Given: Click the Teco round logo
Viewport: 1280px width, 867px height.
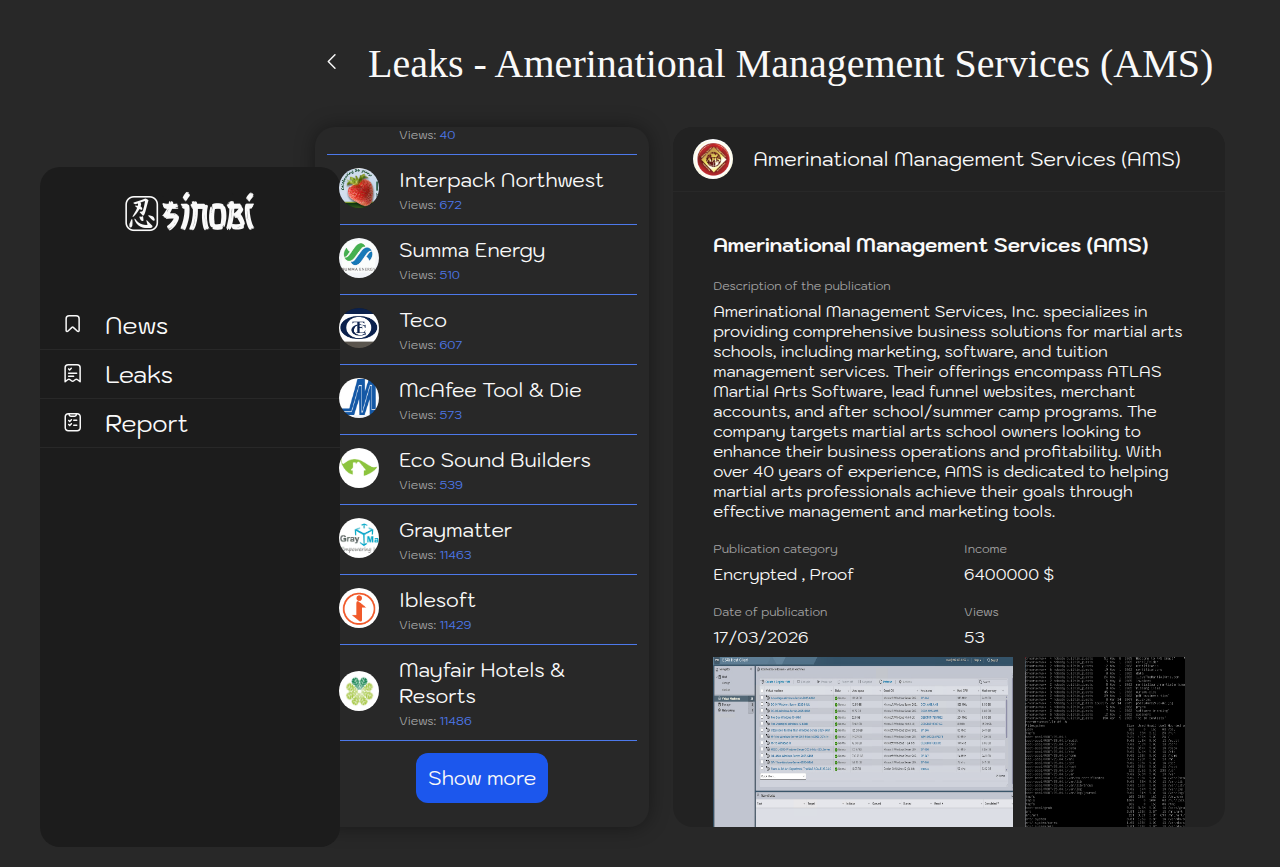Looking at the screenshot, I should coord(359,328).
